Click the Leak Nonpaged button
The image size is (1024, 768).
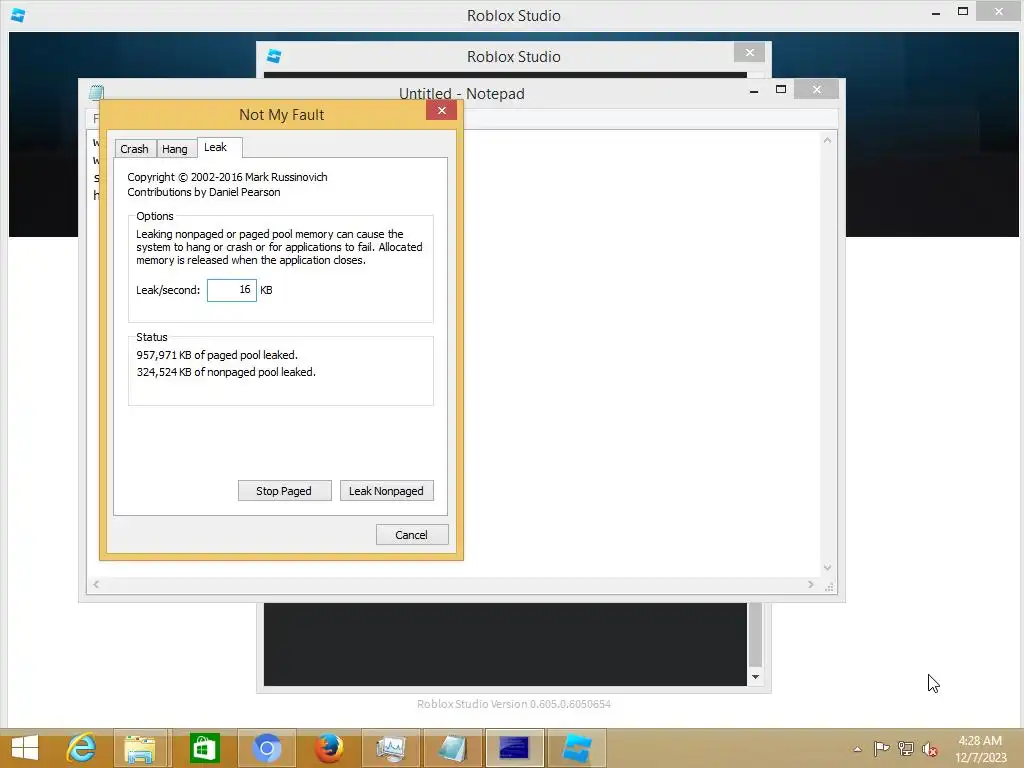(386, 490)
